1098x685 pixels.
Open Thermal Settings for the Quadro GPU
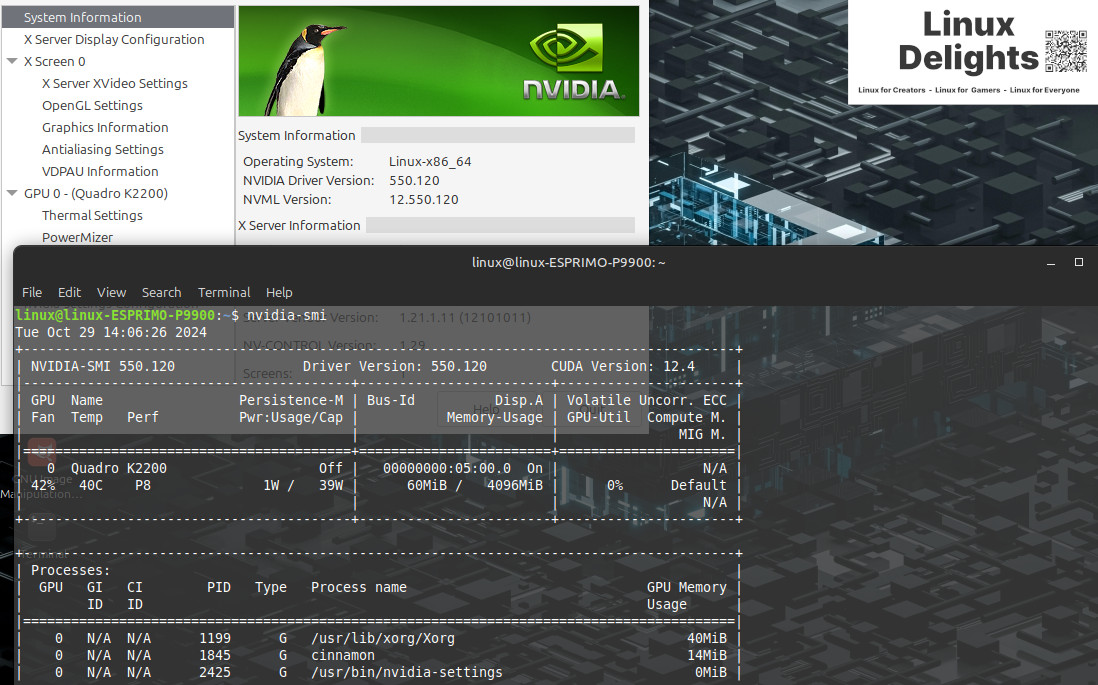point(92,215)
